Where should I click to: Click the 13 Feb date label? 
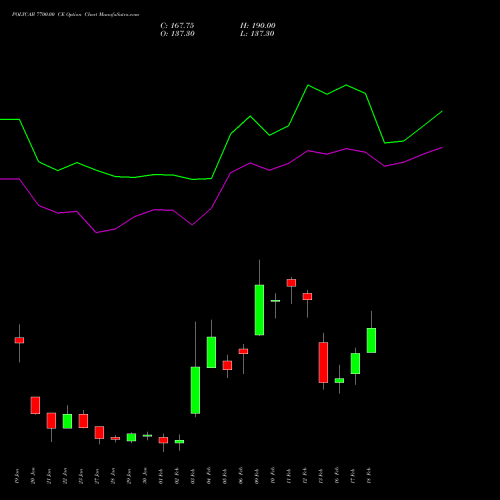[321, 476]
